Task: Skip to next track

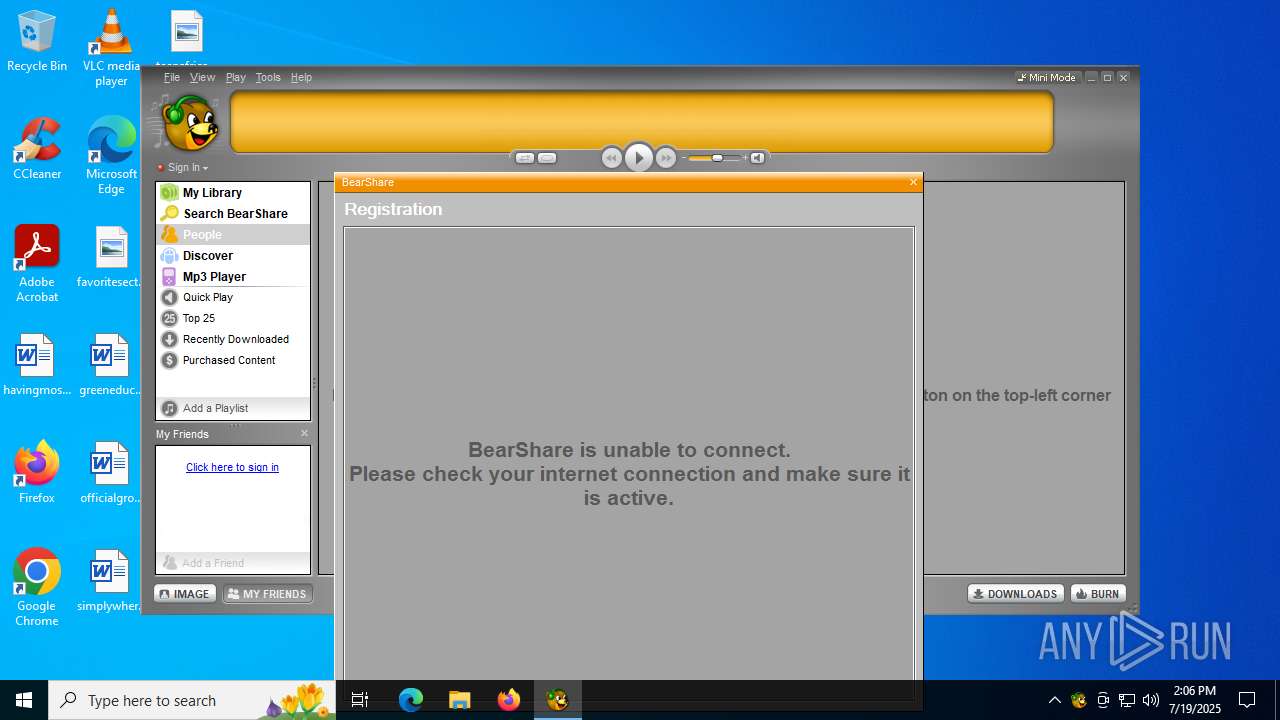Action: point(666,158)
